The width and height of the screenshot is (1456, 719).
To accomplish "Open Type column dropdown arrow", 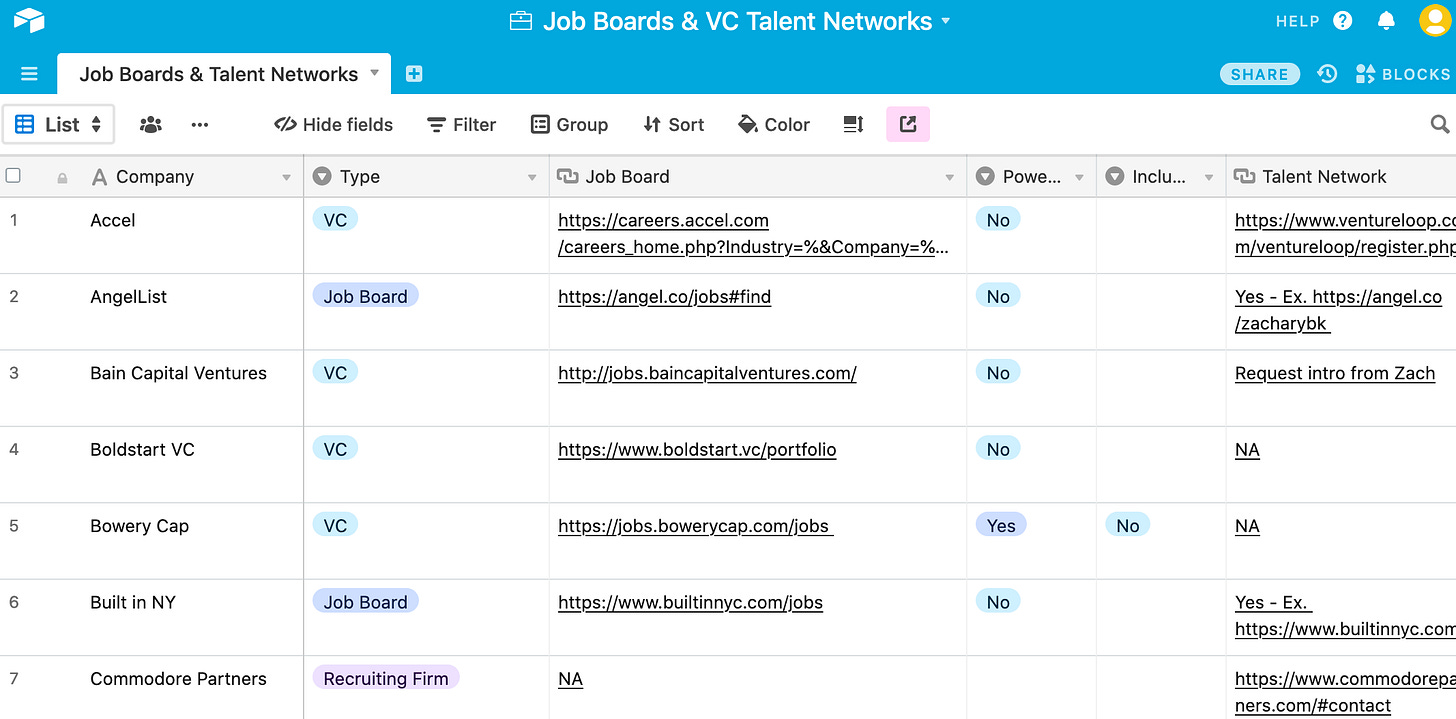I will click(532, 178).
